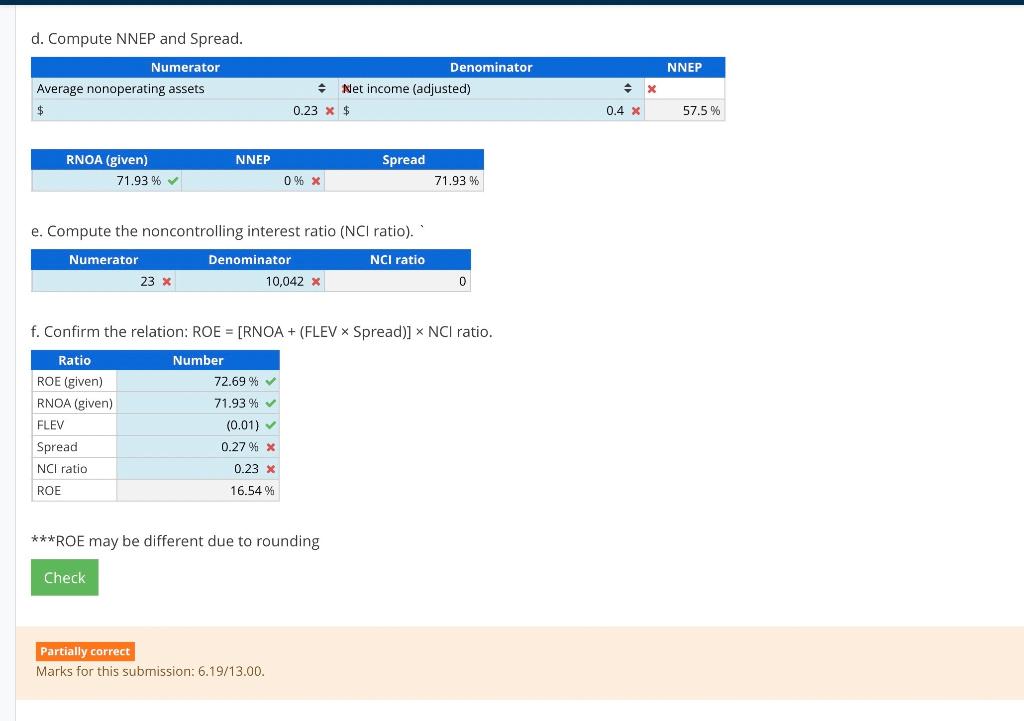Click the red X in the NNEP answer cell
This screenshot has height=721, width=1024.
pyautogui.click(x=654, y=88)
